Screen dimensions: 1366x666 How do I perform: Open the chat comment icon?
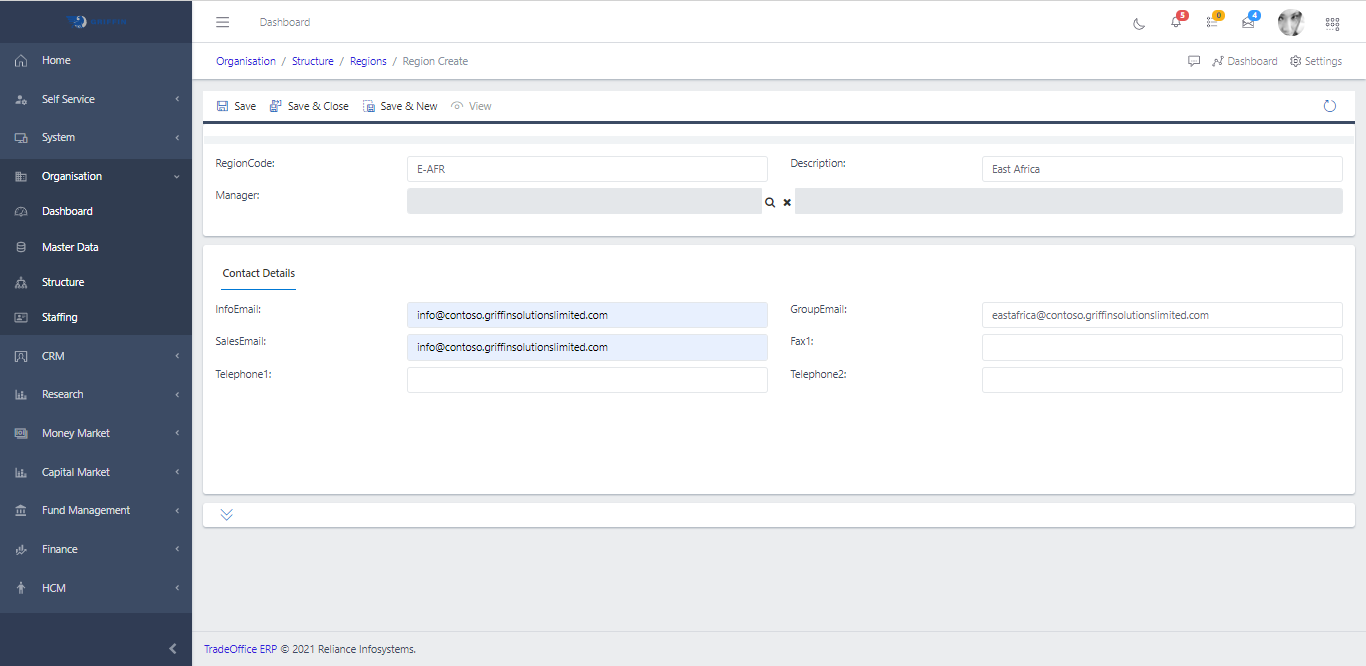pyautogui.click(x=1194, y=61)
